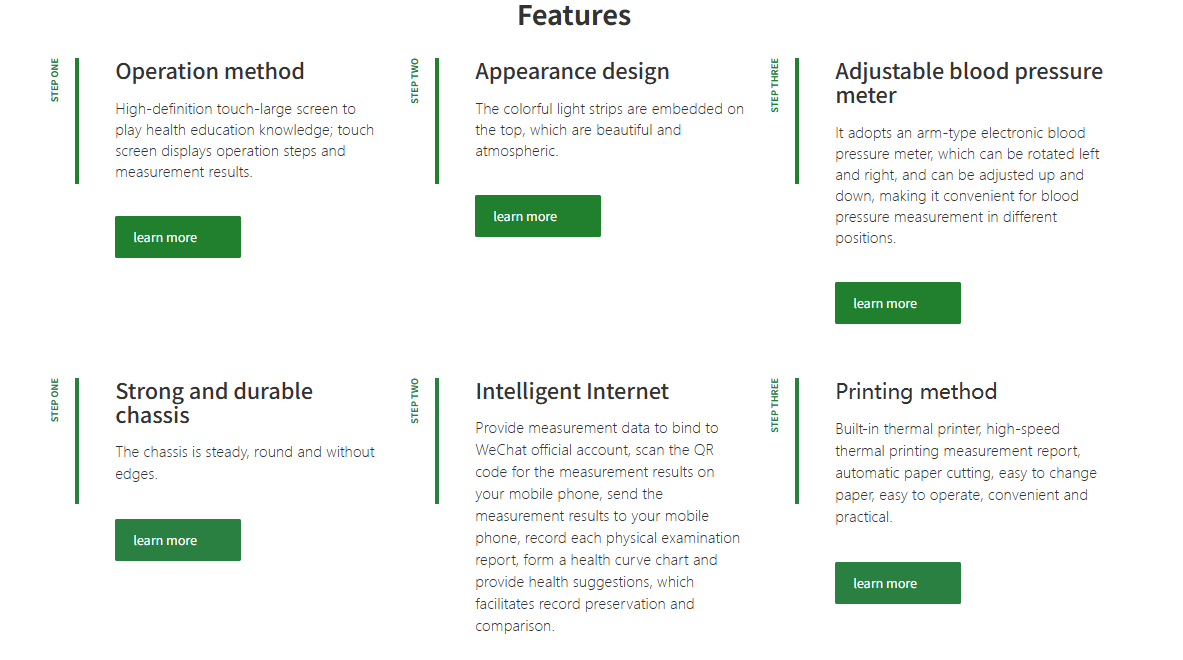Click the Intelligent Internet heading
The image size is (1183, 660).
tap(572, 391)
